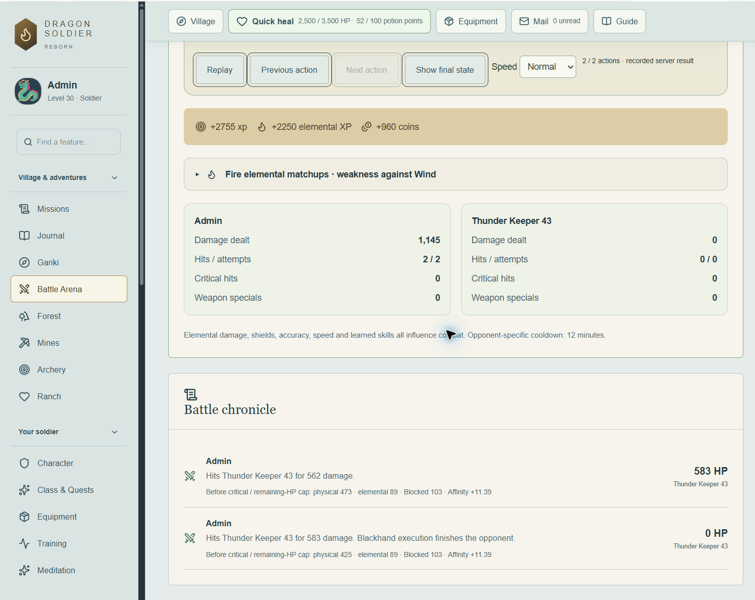
Task: Click the Blackhand execution log line
Action: (x=360, y=538)
